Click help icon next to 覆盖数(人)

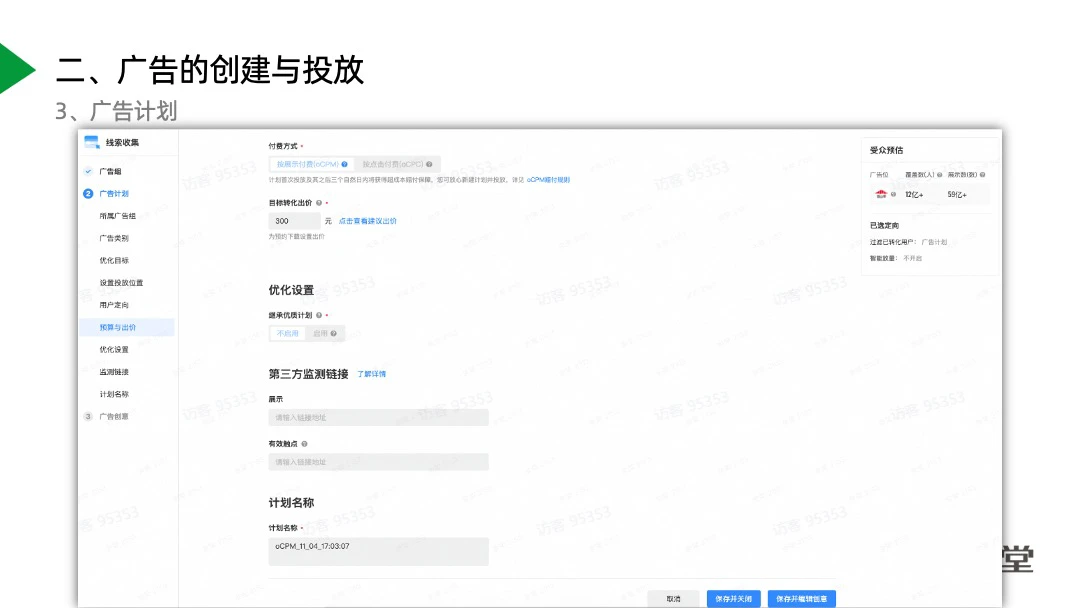pos(940,174)
